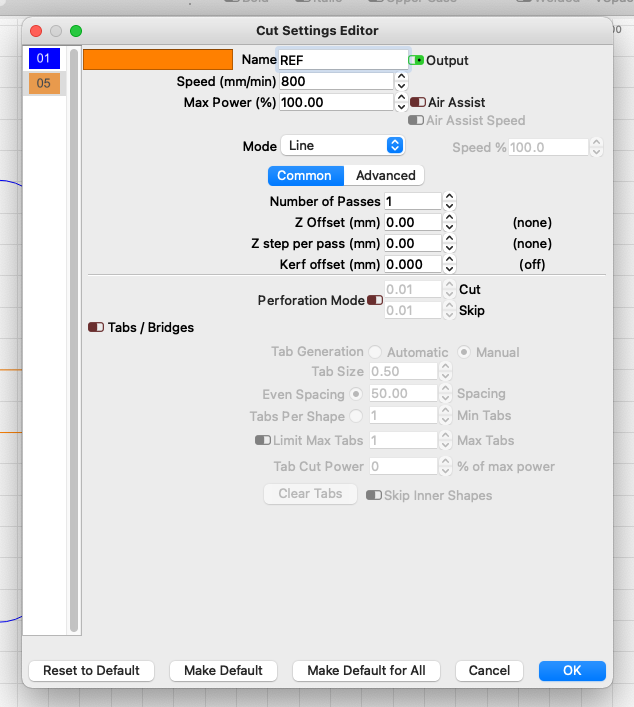Select layer 05 in the layer list

pos(44,83)
